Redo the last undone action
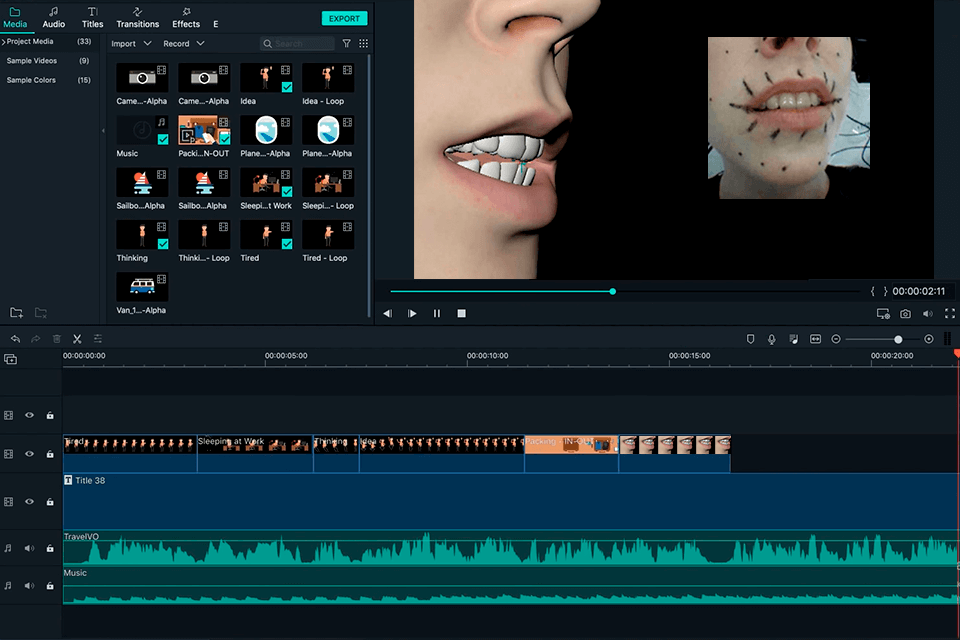The width and height of the screenshot is (960, 640). (35, 338)
